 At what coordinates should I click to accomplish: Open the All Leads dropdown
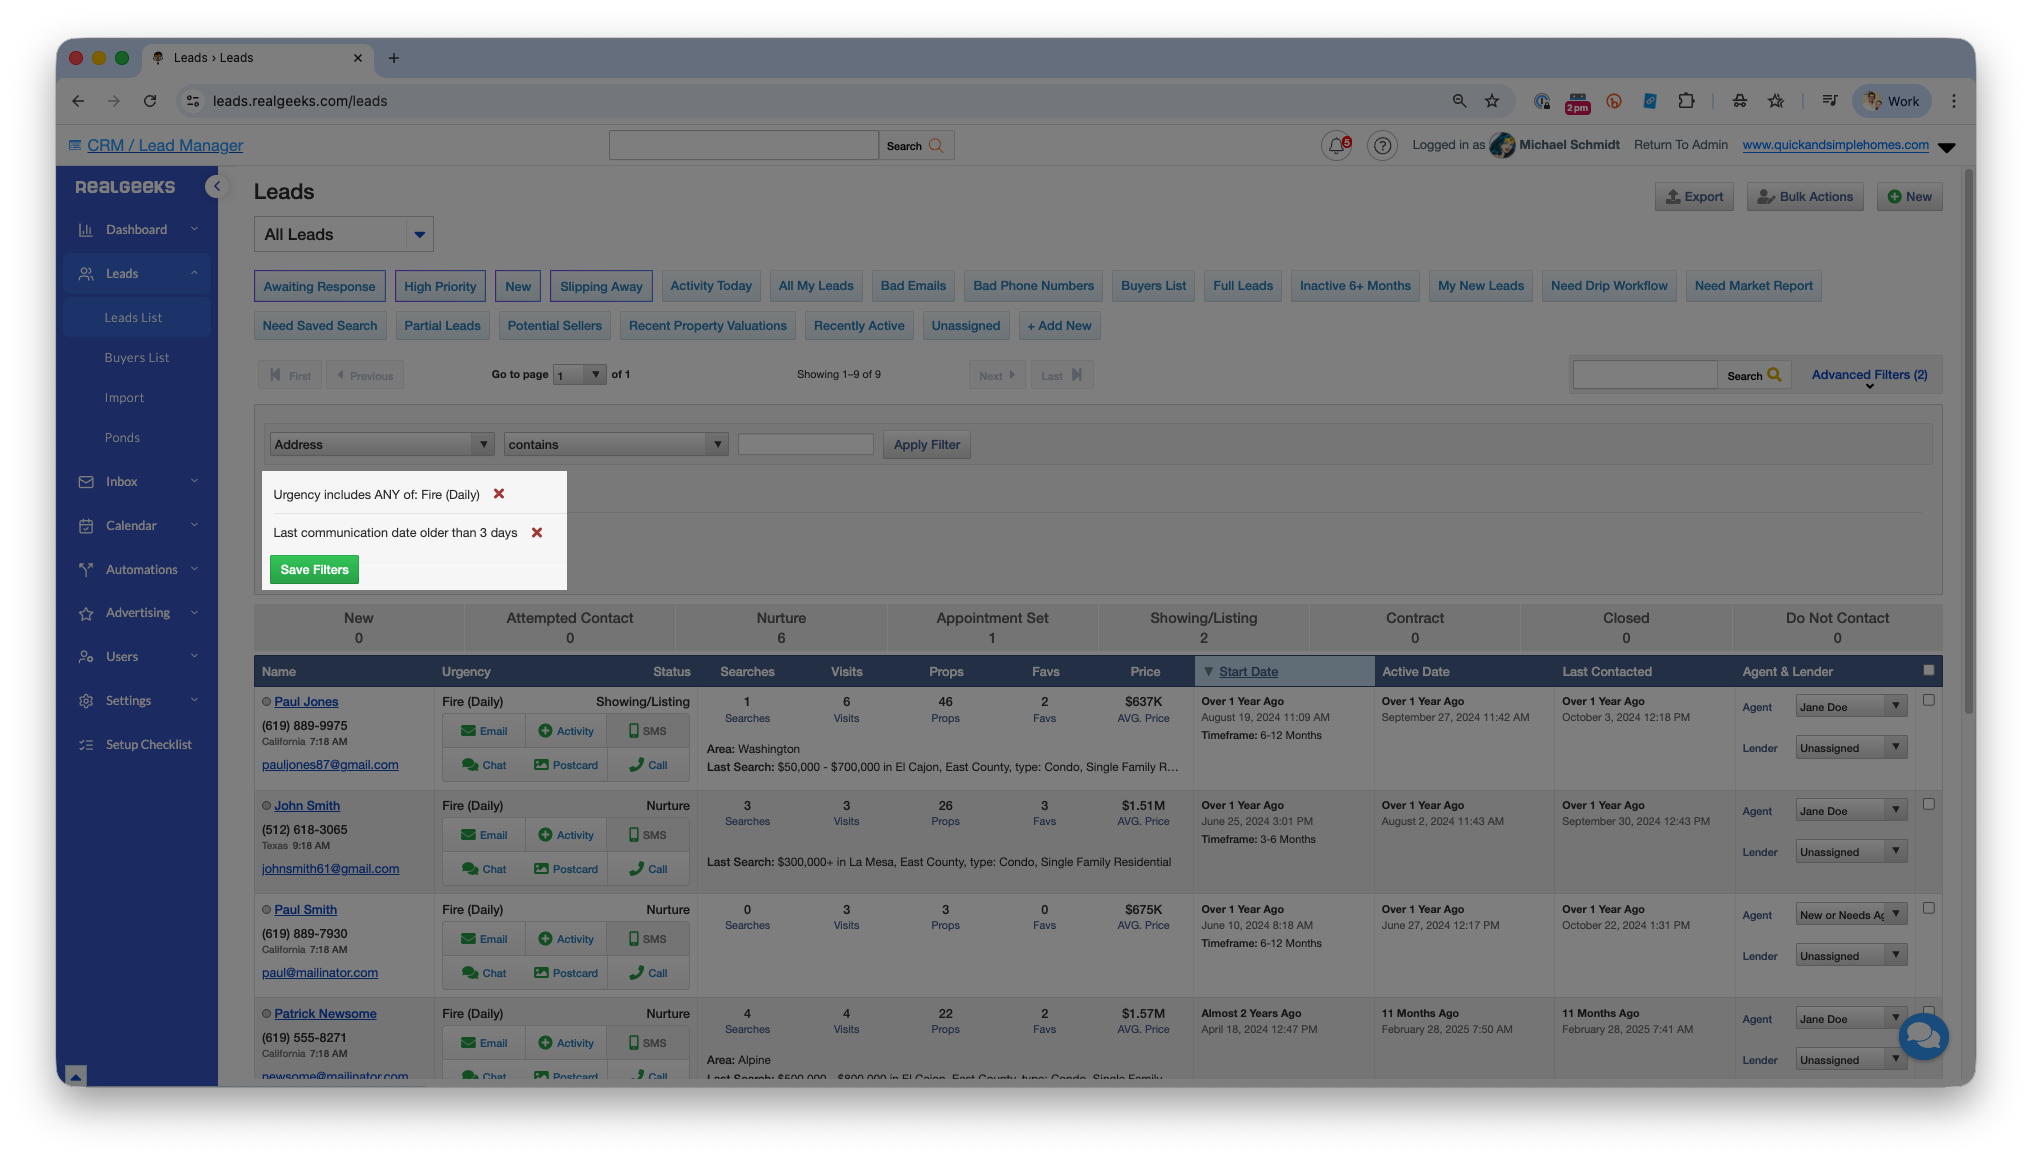coord(343,234)
